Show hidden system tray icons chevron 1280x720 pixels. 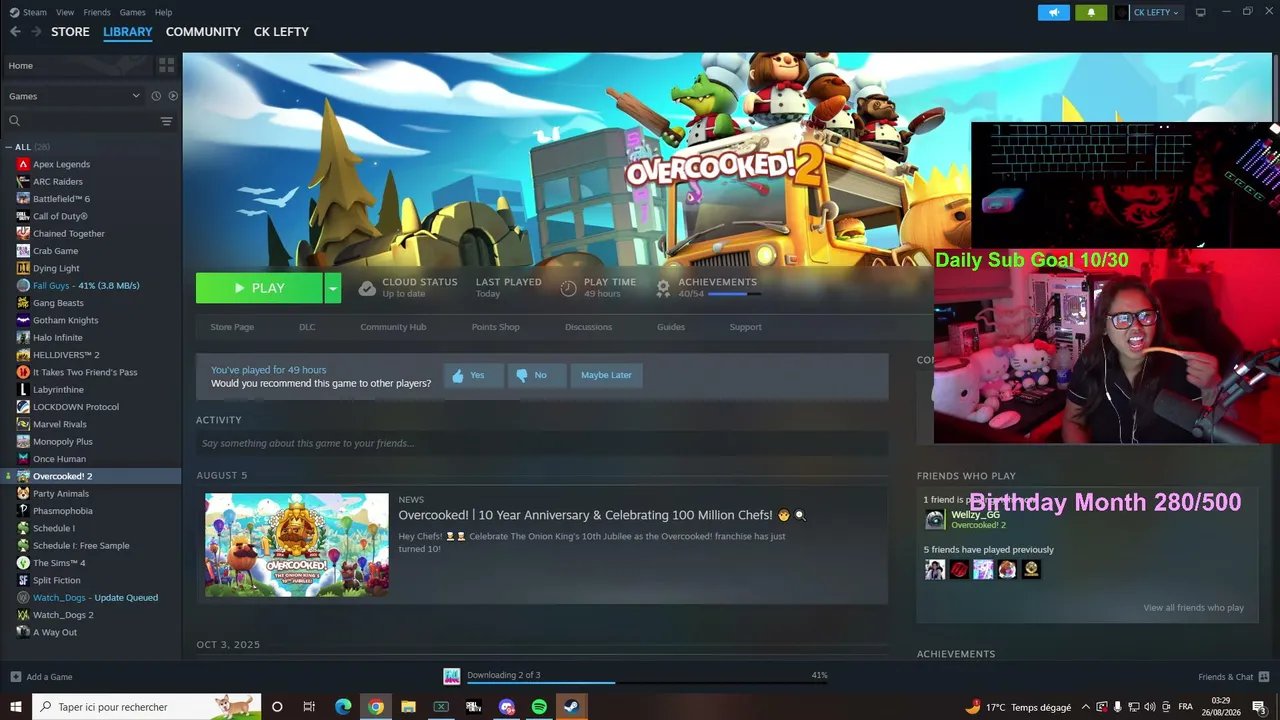[1085, 707]
